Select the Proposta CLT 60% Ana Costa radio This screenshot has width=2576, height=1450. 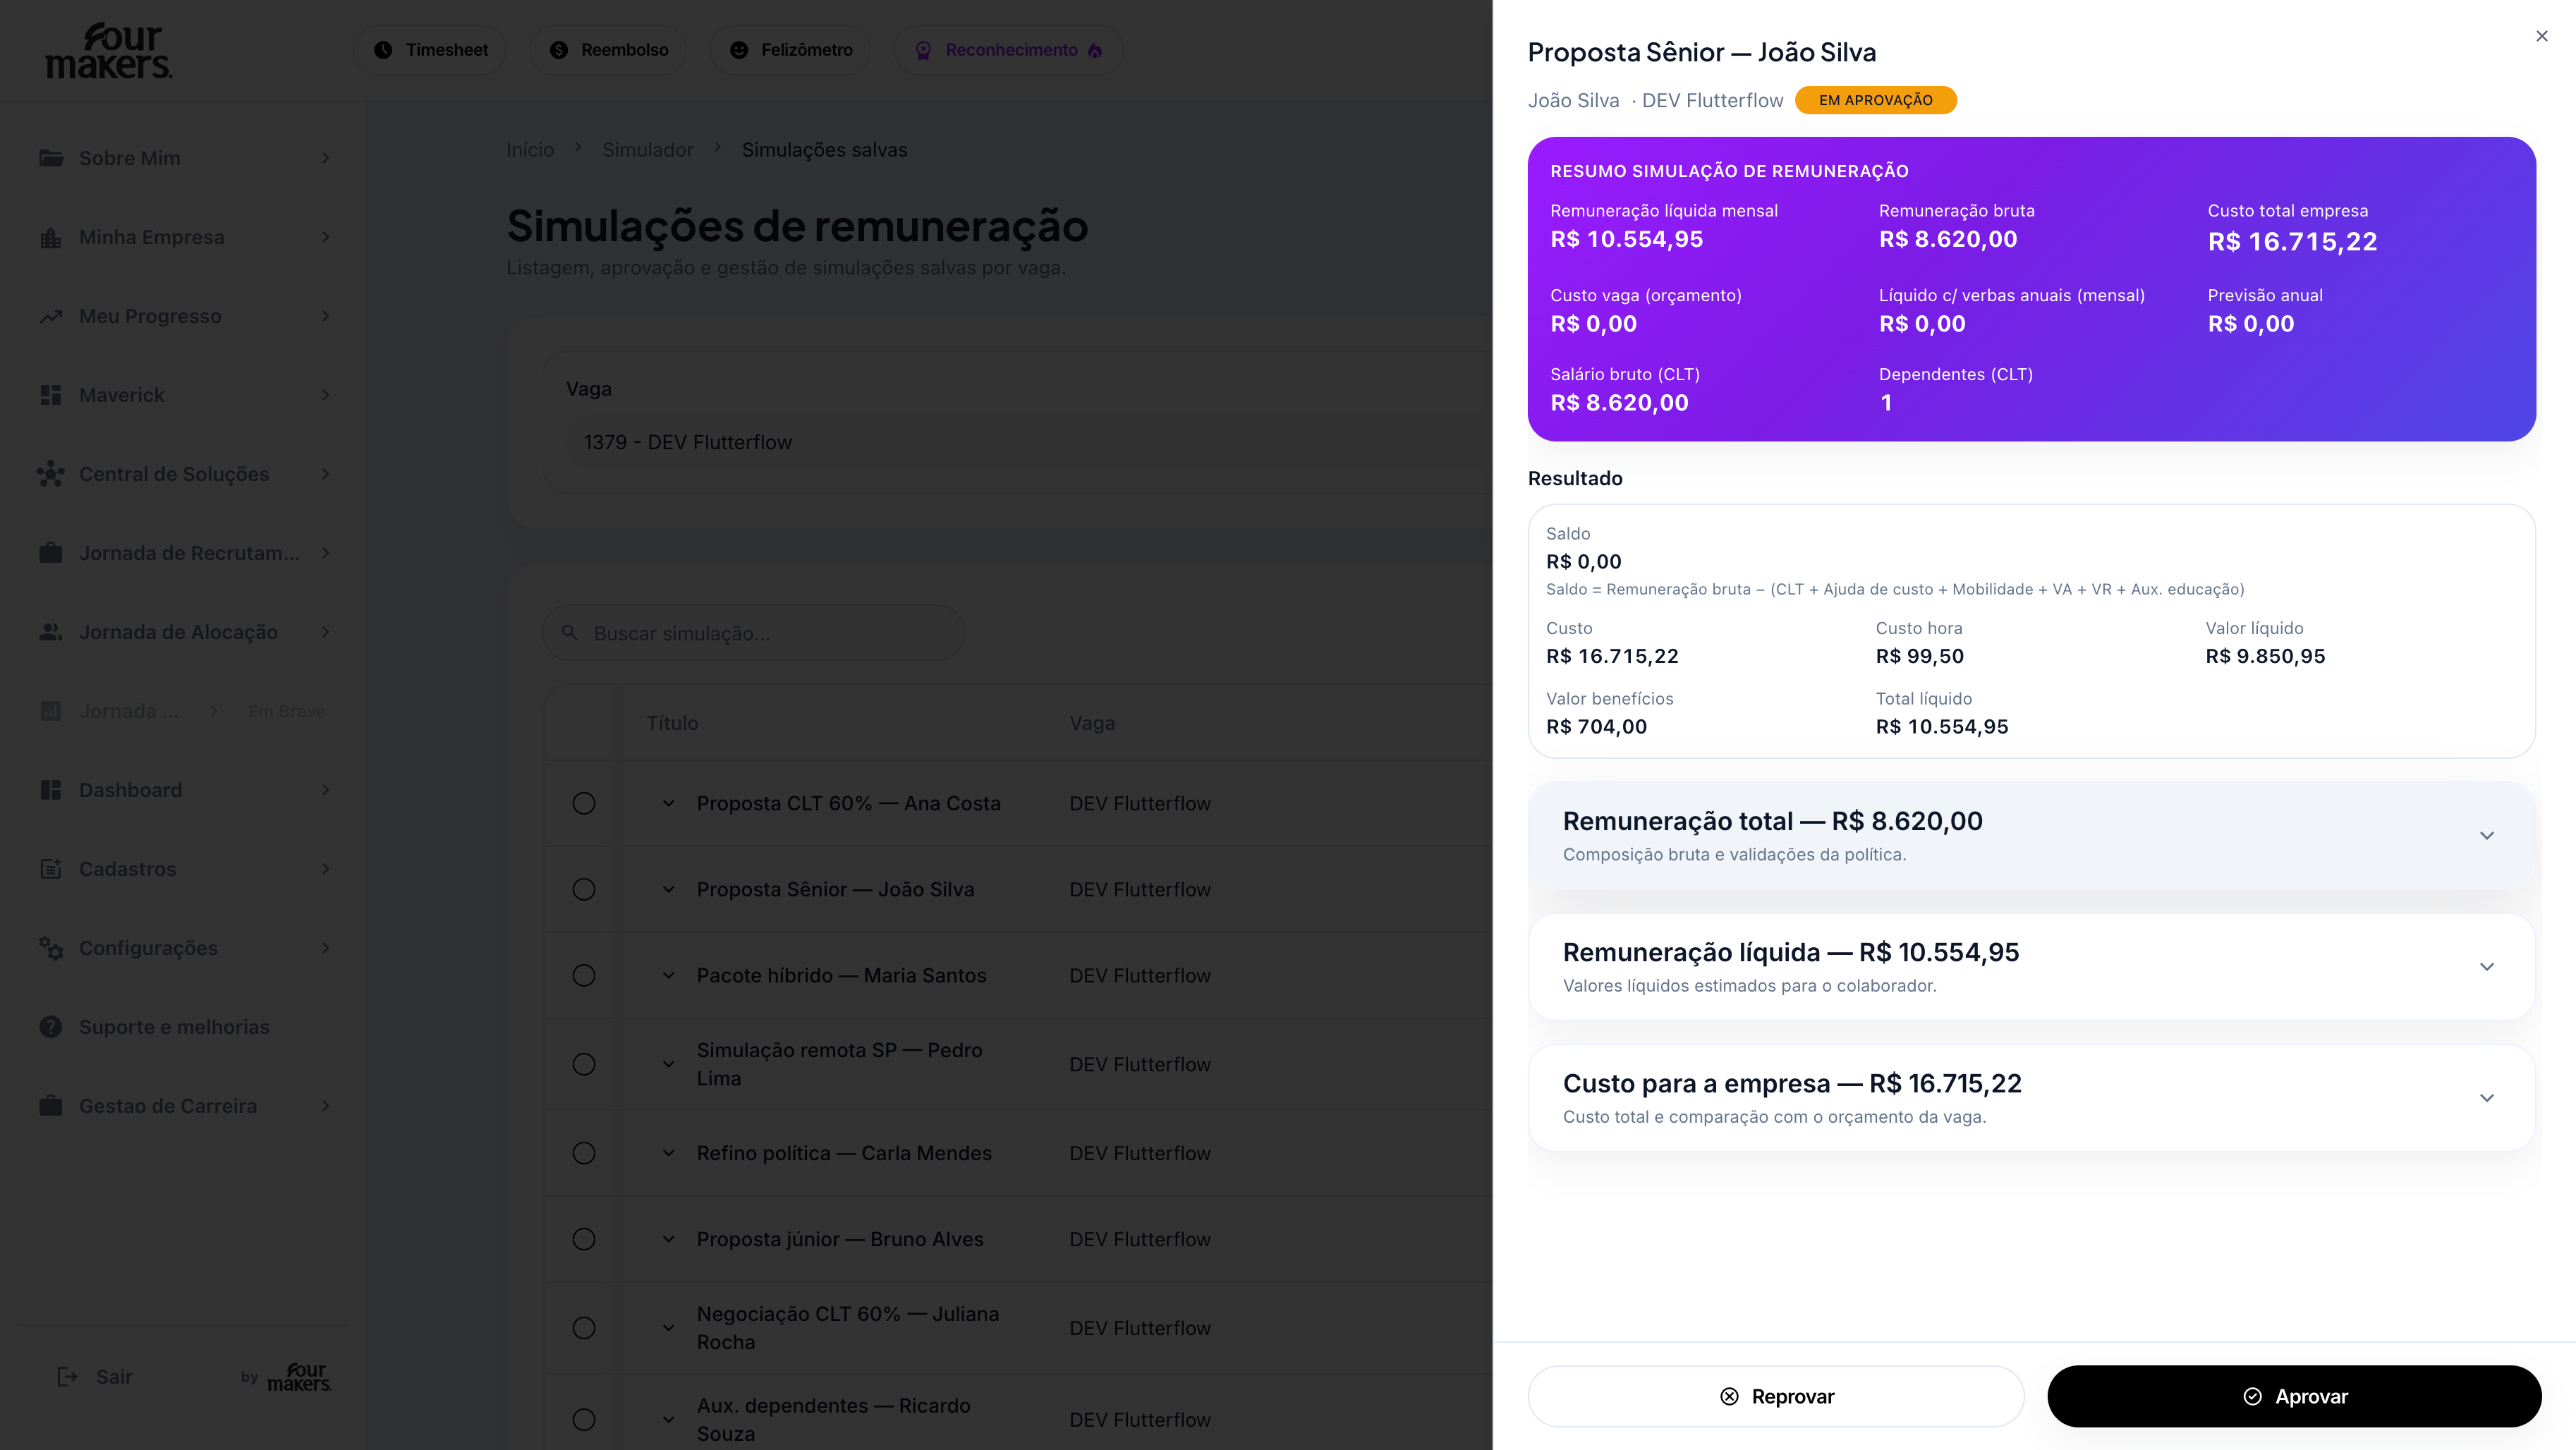pyautogui.click(x=584, y=804)
